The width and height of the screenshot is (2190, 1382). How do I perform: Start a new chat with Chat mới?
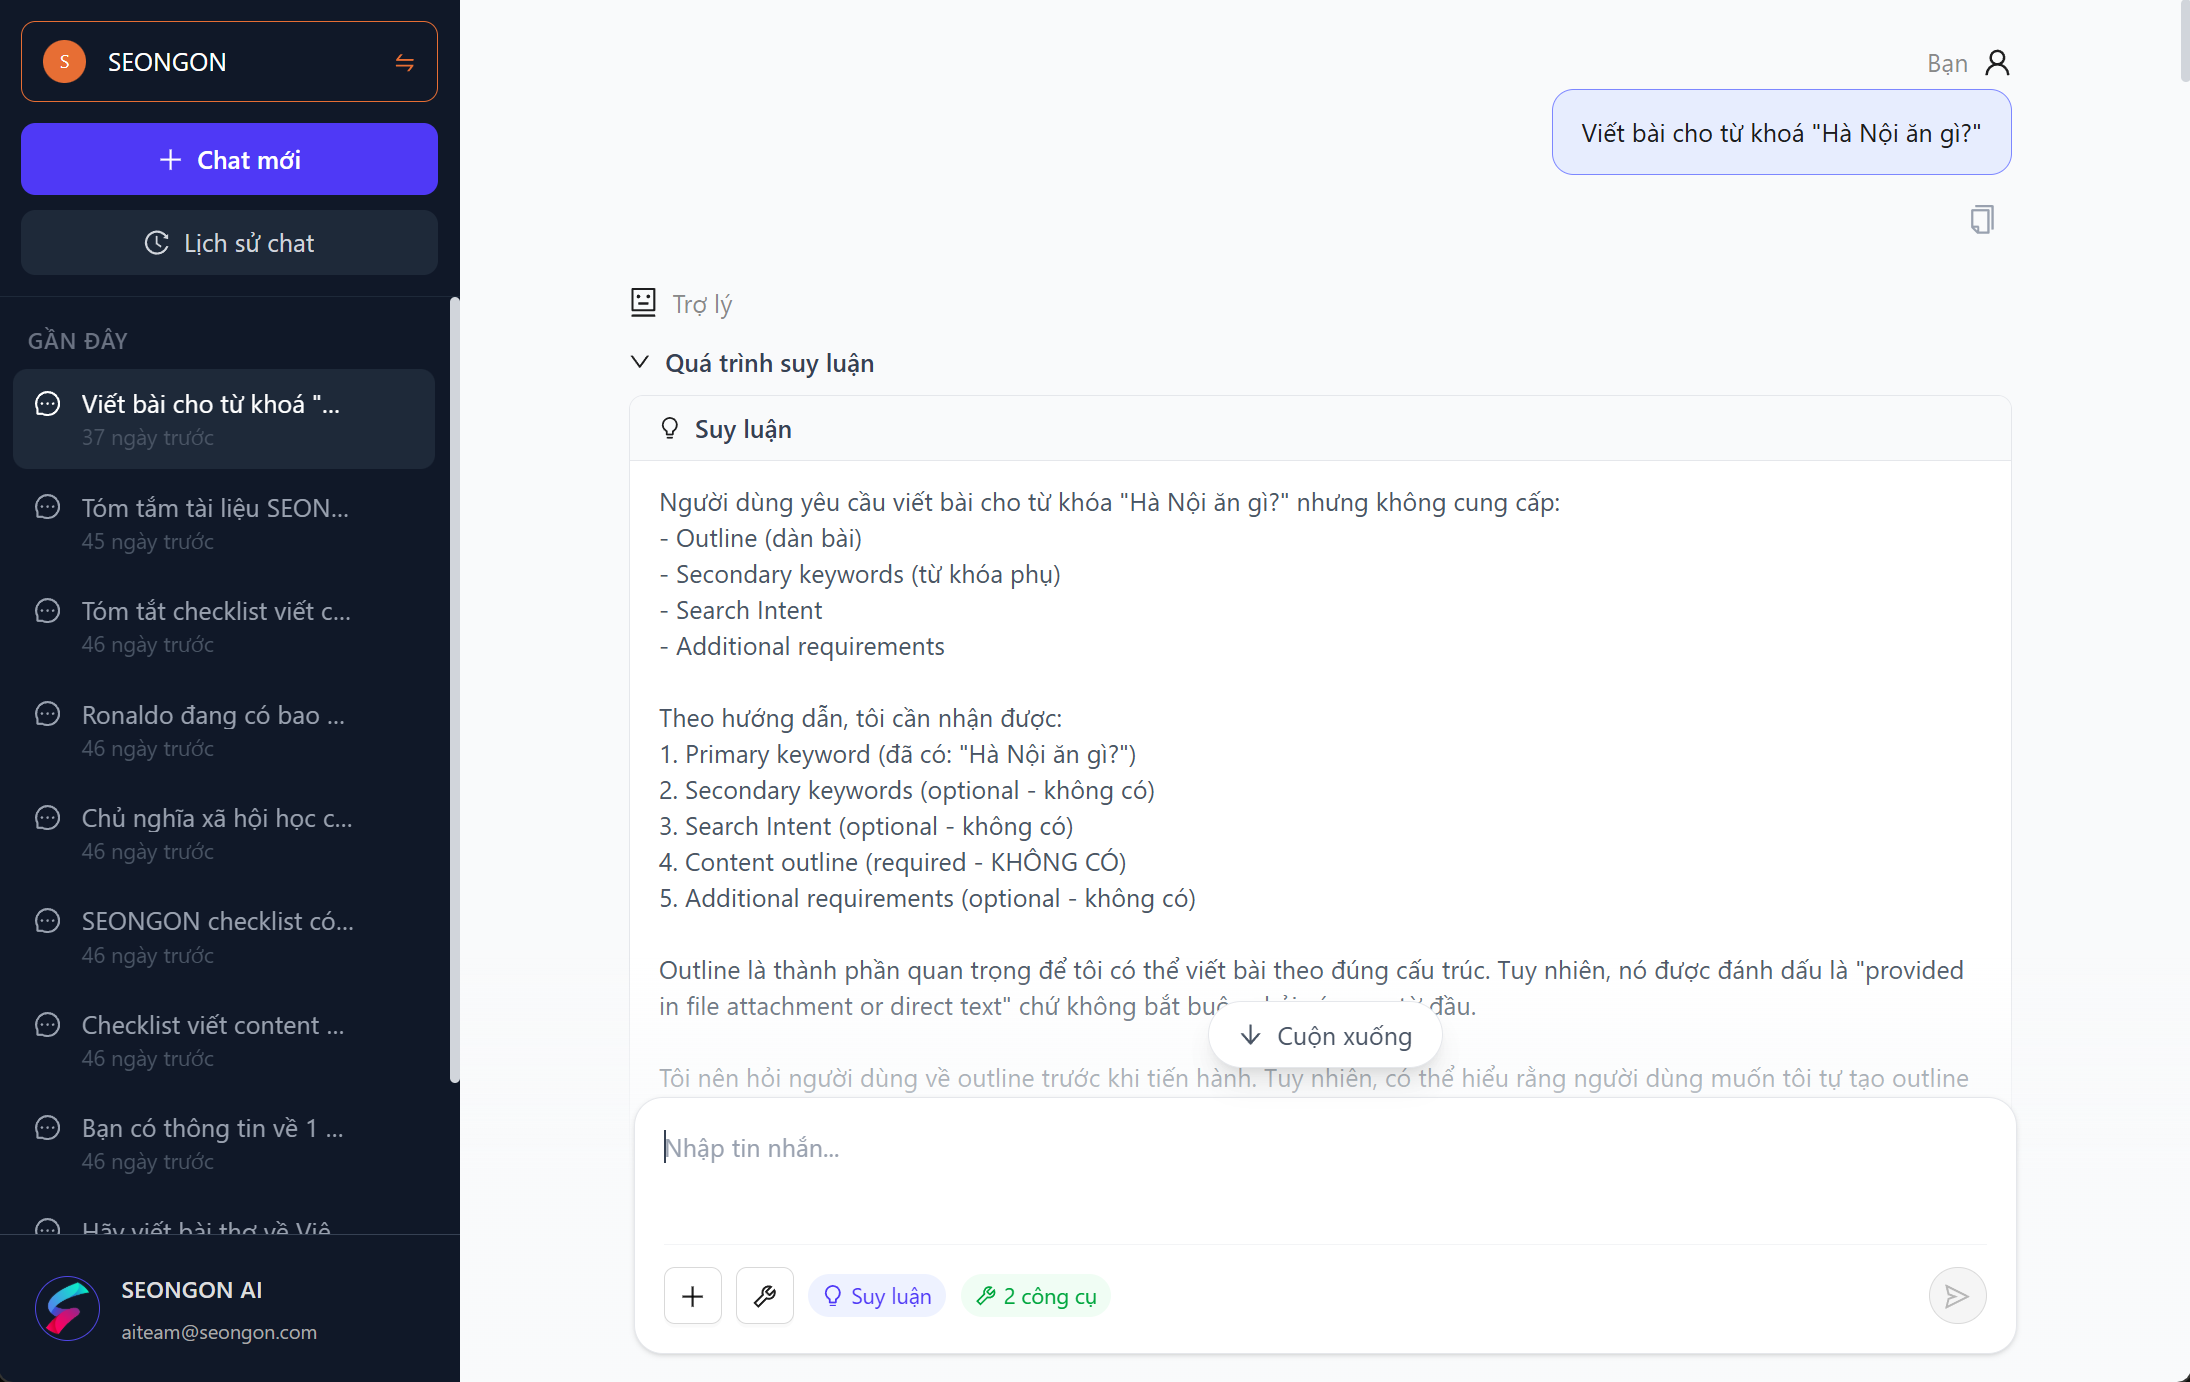pos(229,160)
